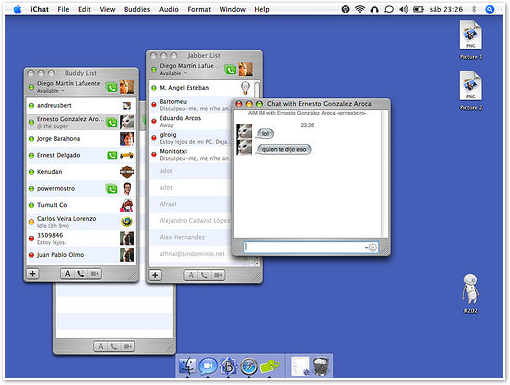Select R2D2 icon on desktop
The height and width of the screenshot is (385, 510).
coord(471,294)
